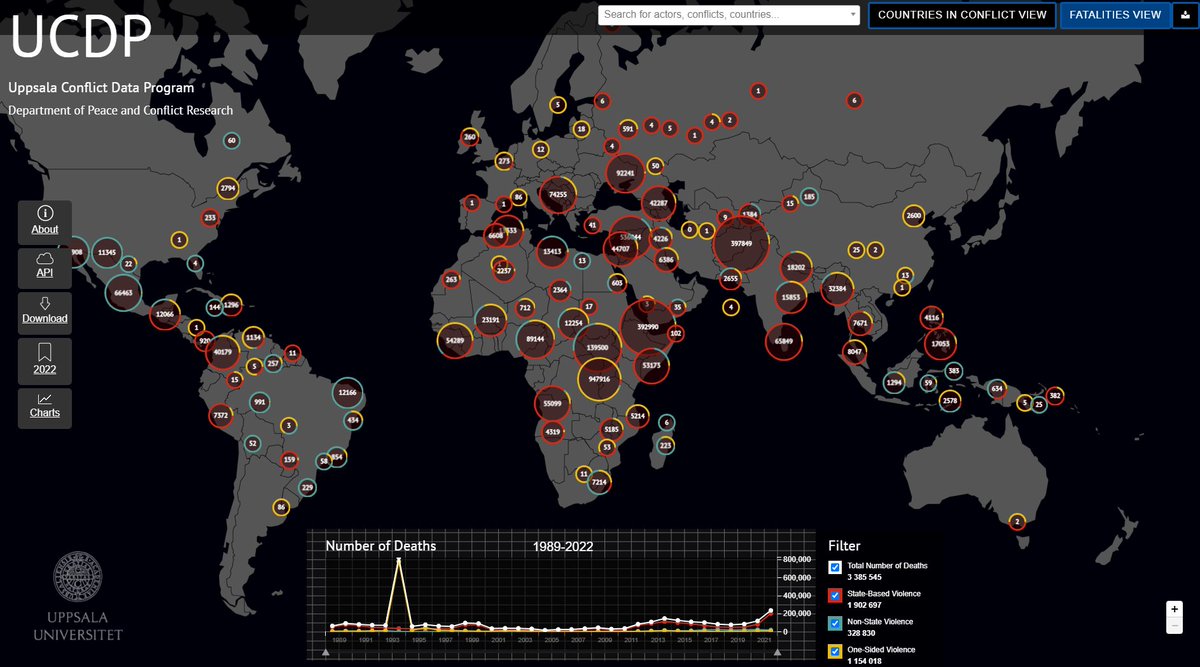Screen dimensions: 1200x667
Task: Select the 18202 fatalities bubble
Action: (796, 267)
